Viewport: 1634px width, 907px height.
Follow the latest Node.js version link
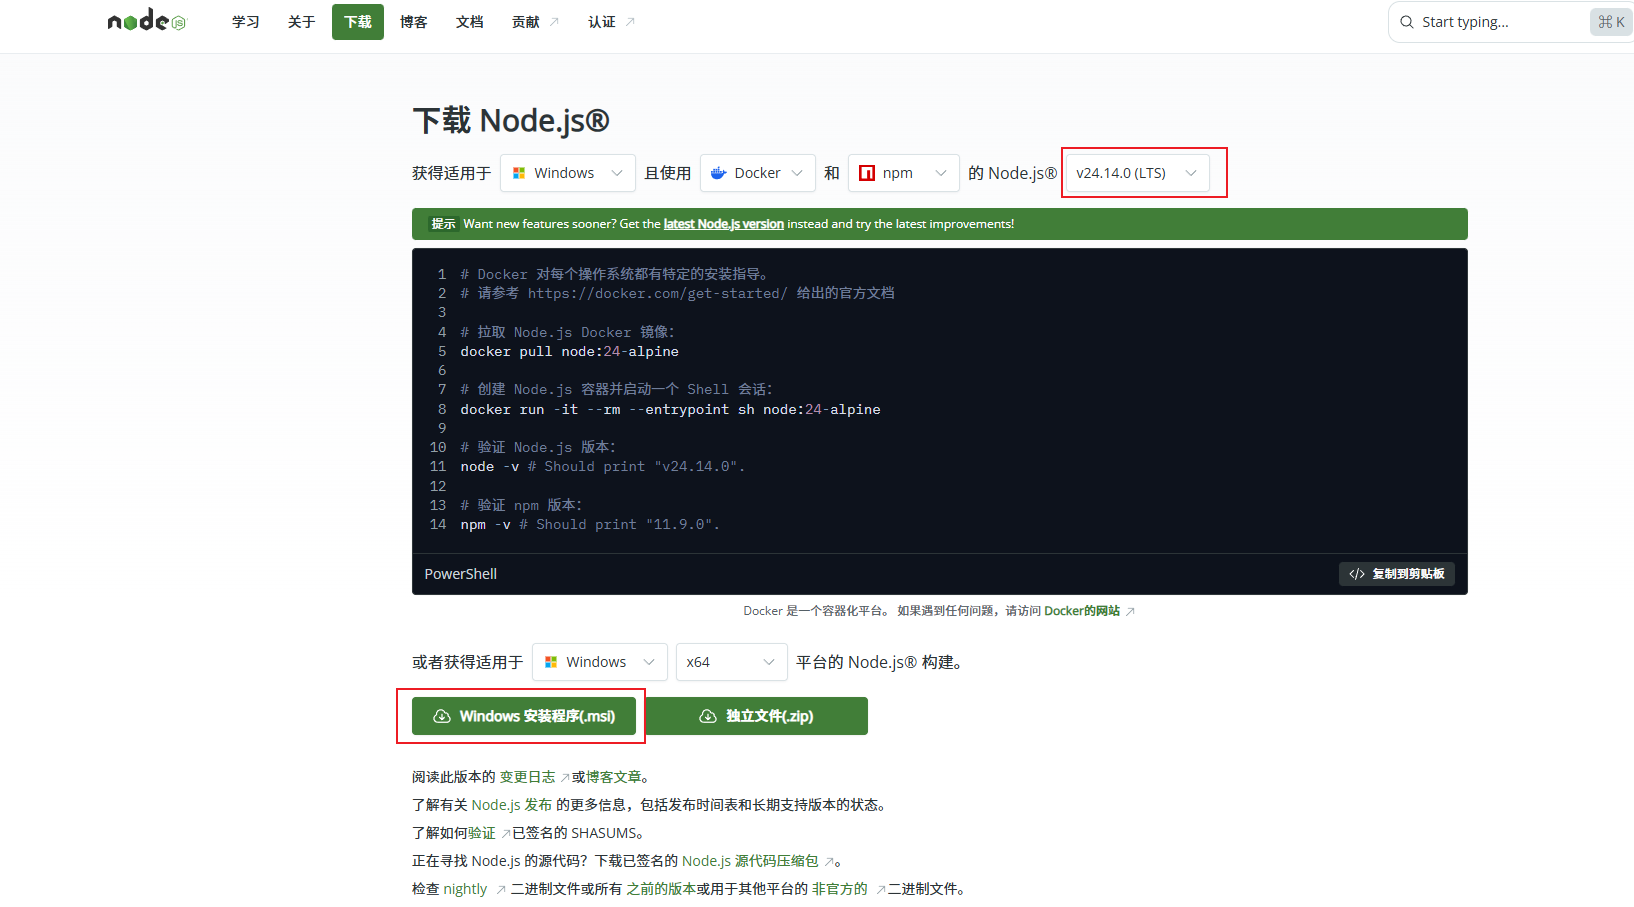pos(724,224)
